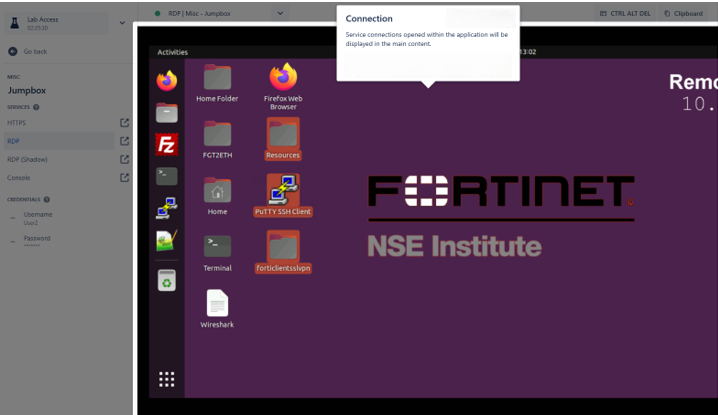The width and height of the screenshot is (718, 415).
Task: Launch PuTTY SSH Client desktop icon
Action: [283, 195]
